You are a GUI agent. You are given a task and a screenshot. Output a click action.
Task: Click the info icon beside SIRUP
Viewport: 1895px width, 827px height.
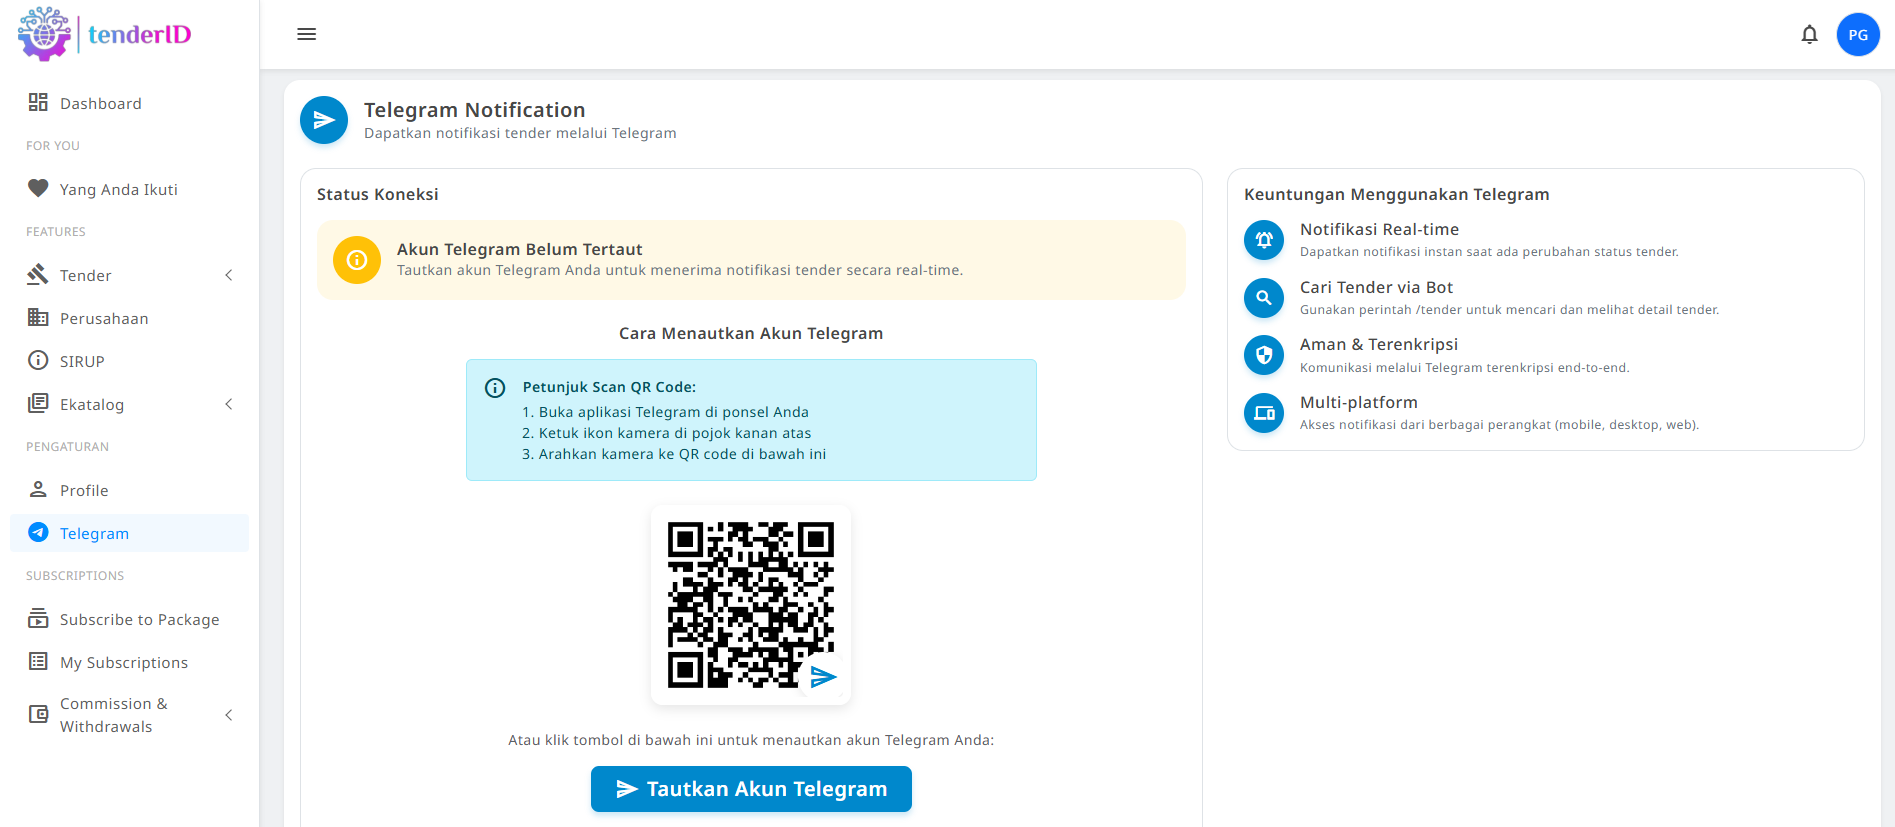pyautogui.click(x=38, y=360)
